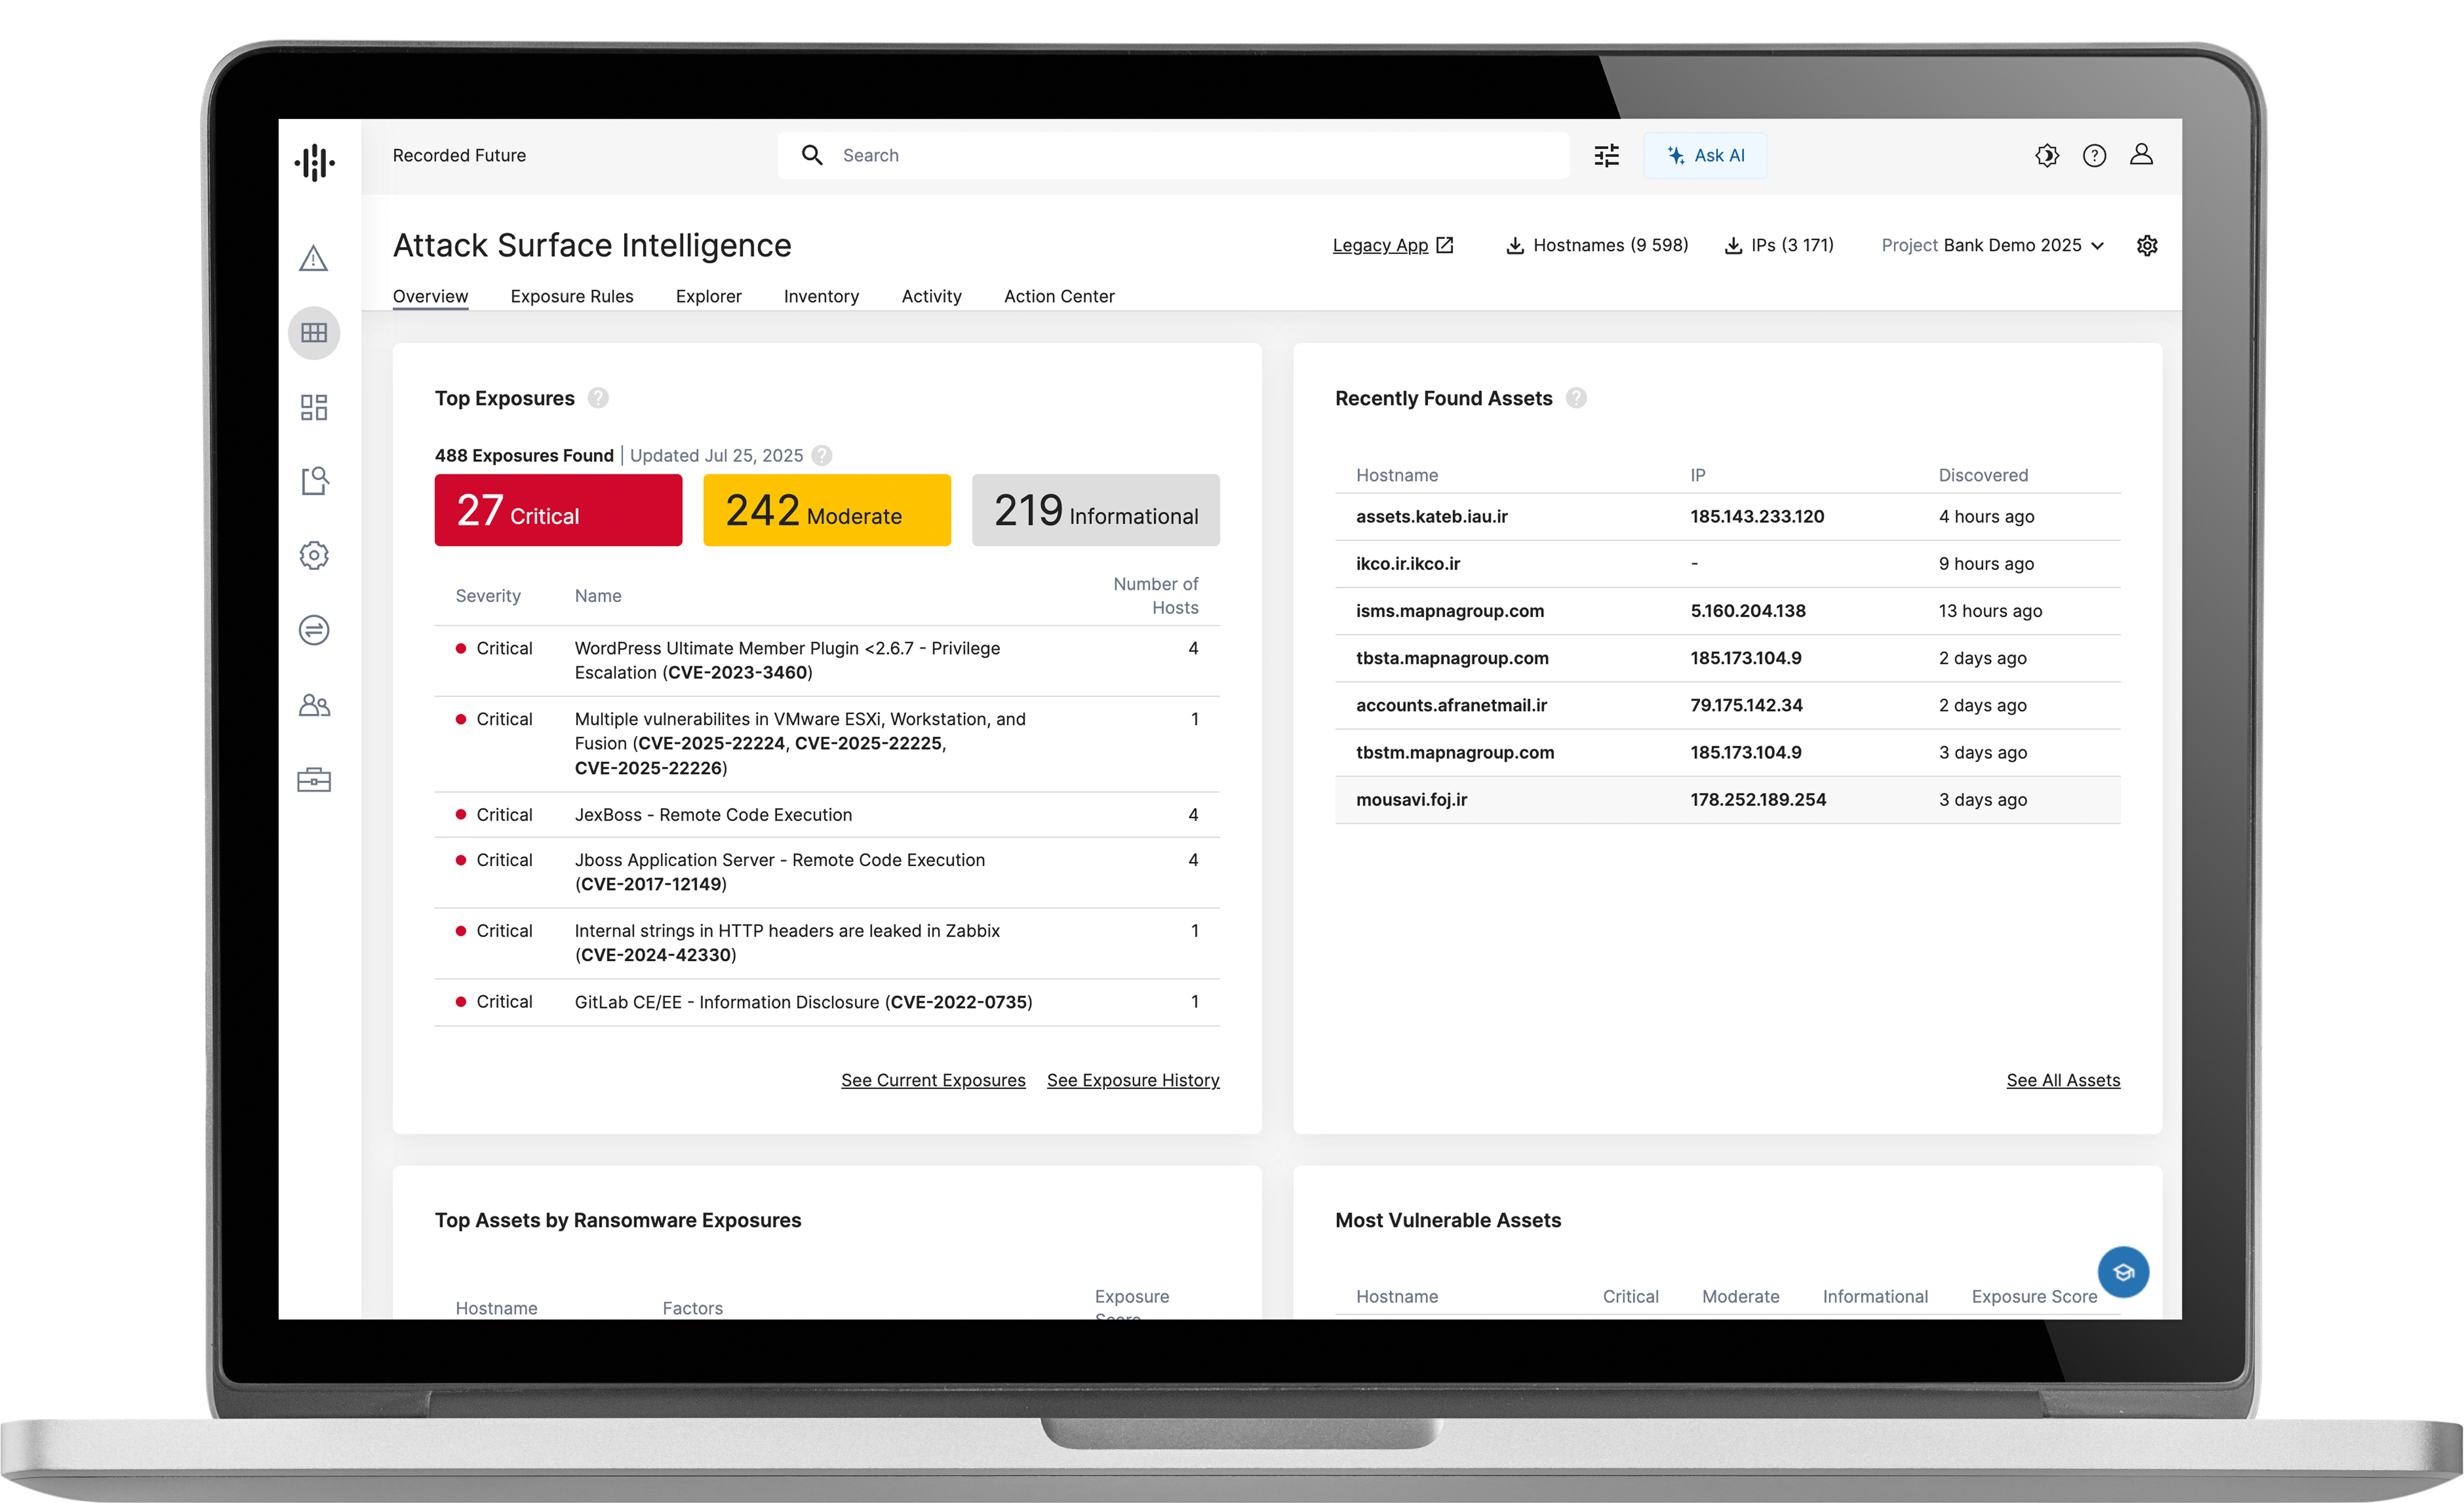
Task: Open See Current Exposures link
Action: [933, 1080]
